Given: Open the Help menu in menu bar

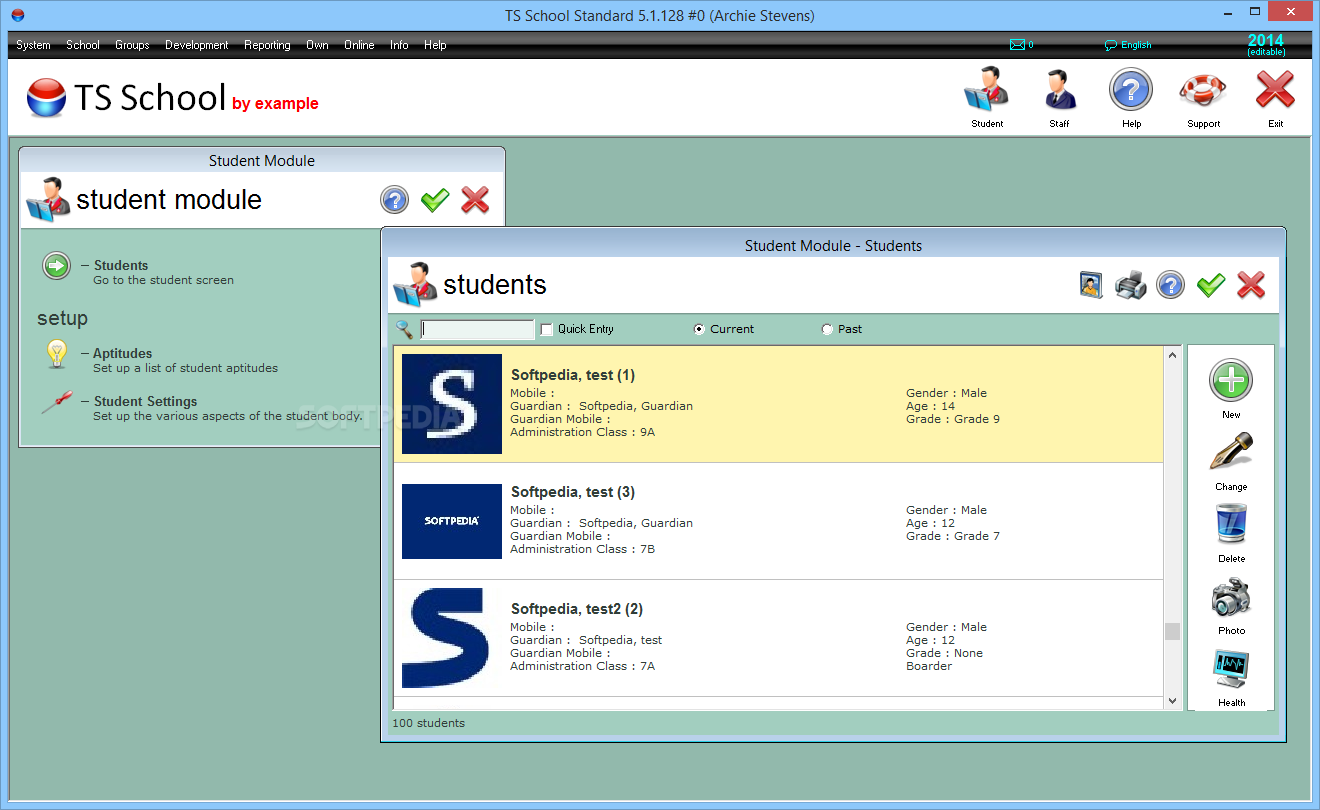Looking at the screenshot, I should tap(435, 45).
